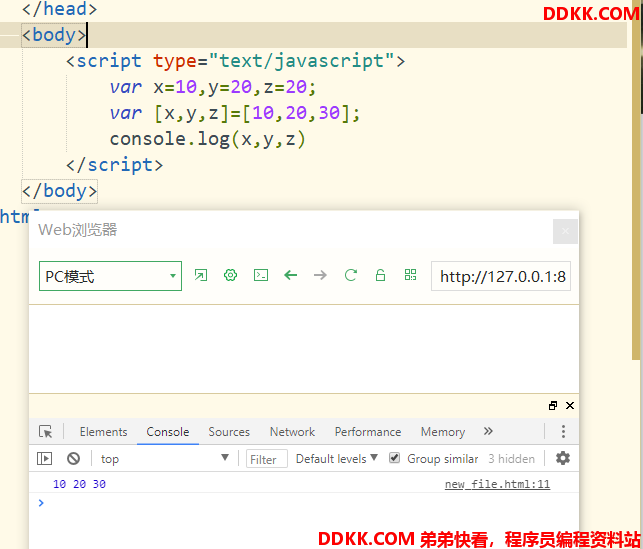The width and height of the screenshot is (643, 549).
Task: Clear the console output
Action: point(73,458)
